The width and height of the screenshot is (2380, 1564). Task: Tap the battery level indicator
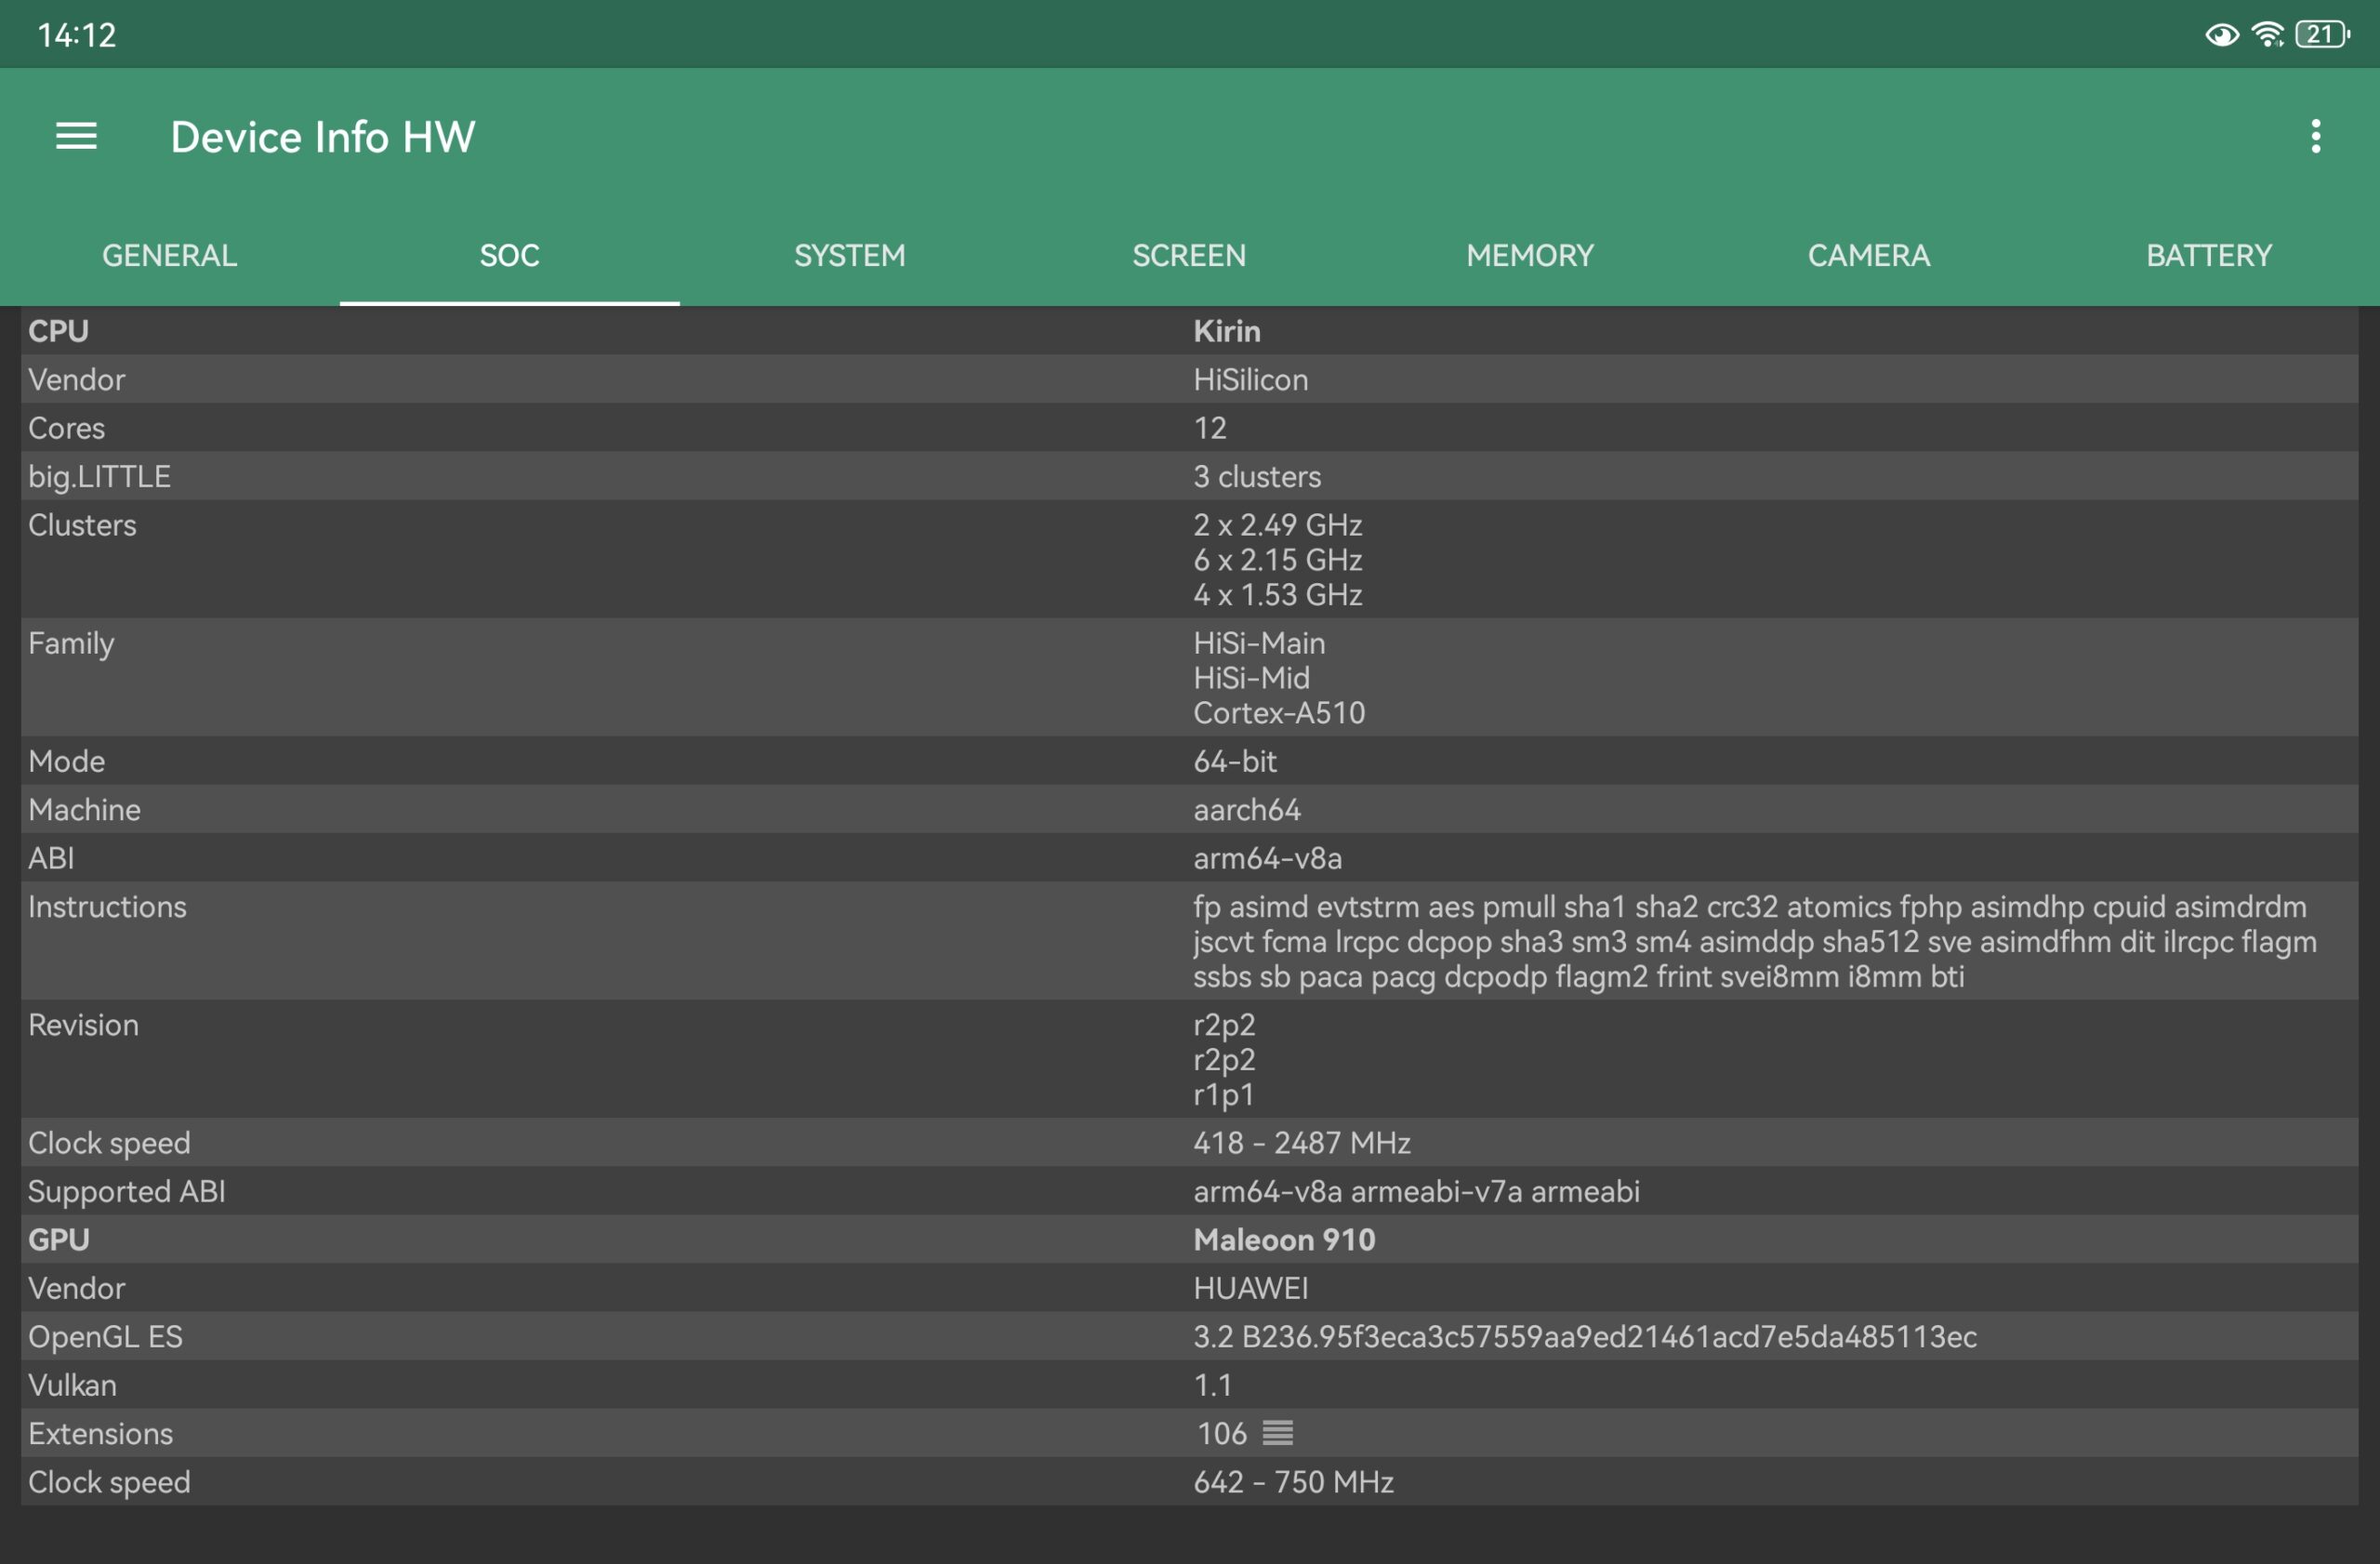[2322, 35]
